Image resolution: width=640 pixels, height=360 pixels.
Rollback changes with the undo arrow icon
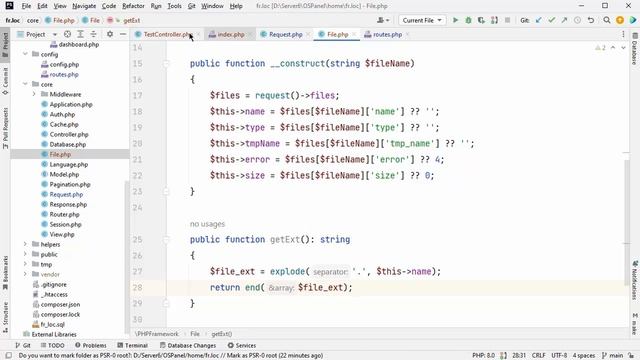pyautogui.click(x=591, y=20)
